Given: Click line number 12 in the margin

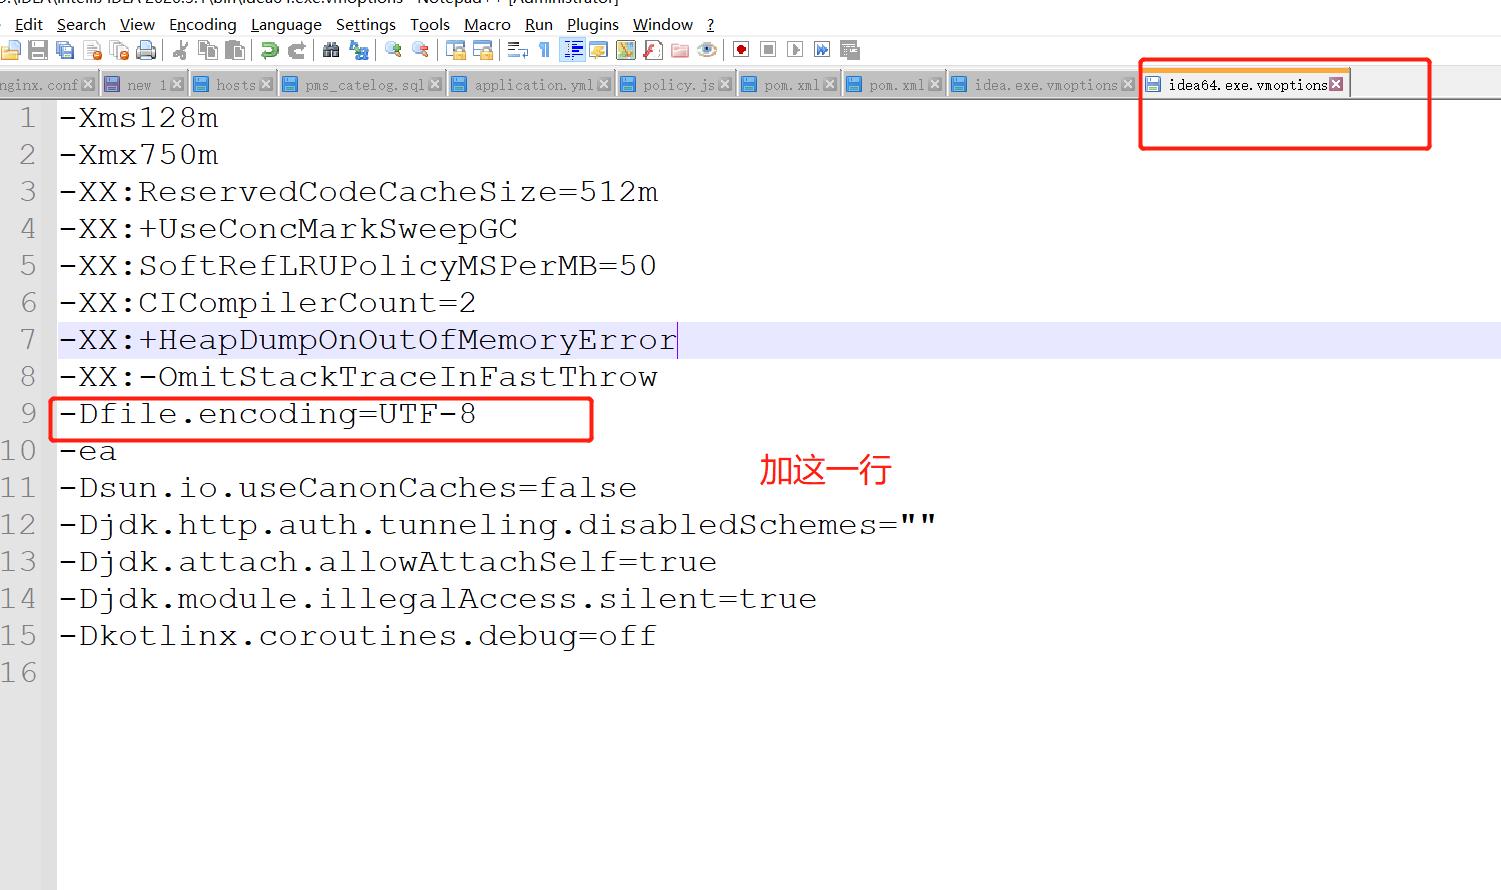Looking at the screenshot, I should tap(19, 525).
